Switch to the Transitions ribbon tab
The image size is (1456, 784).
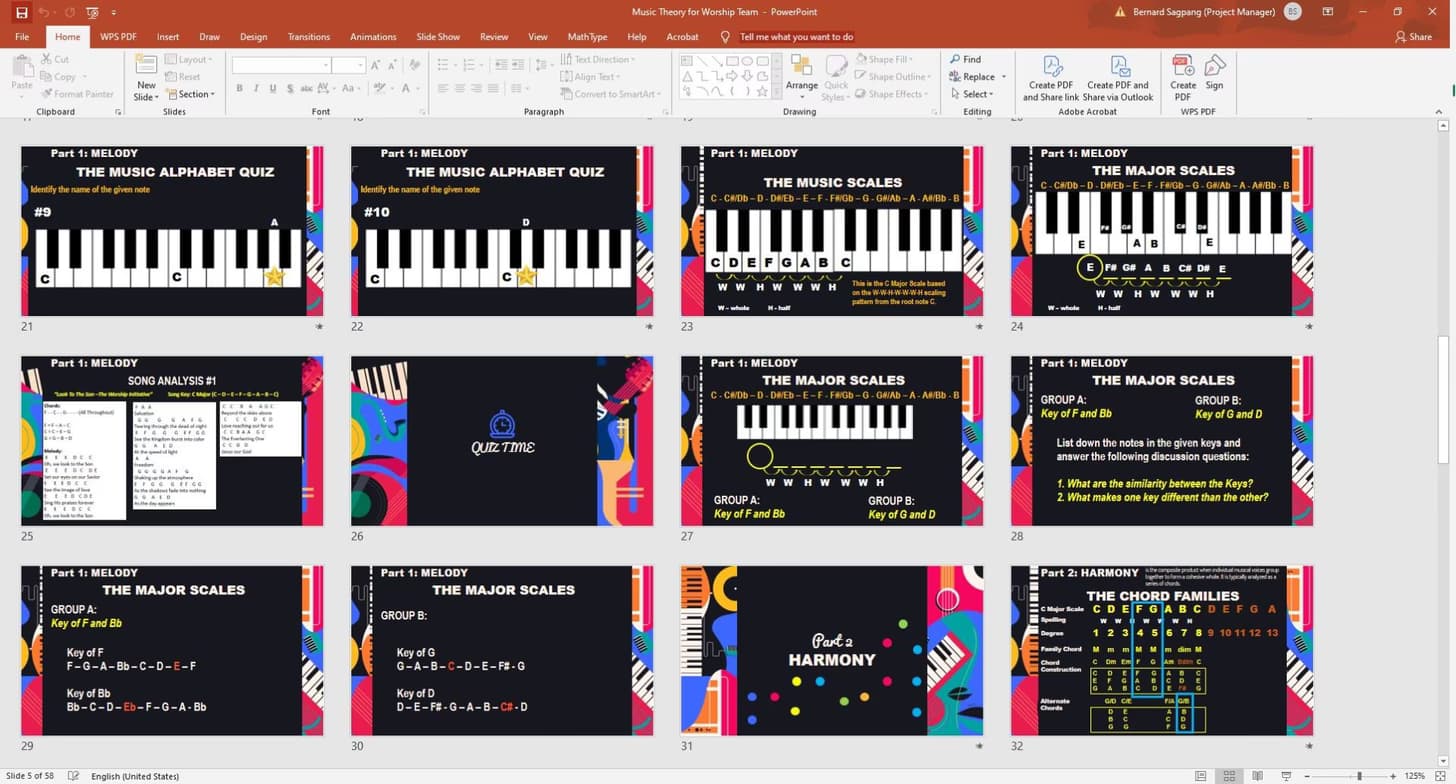click(x=308, y=36)
